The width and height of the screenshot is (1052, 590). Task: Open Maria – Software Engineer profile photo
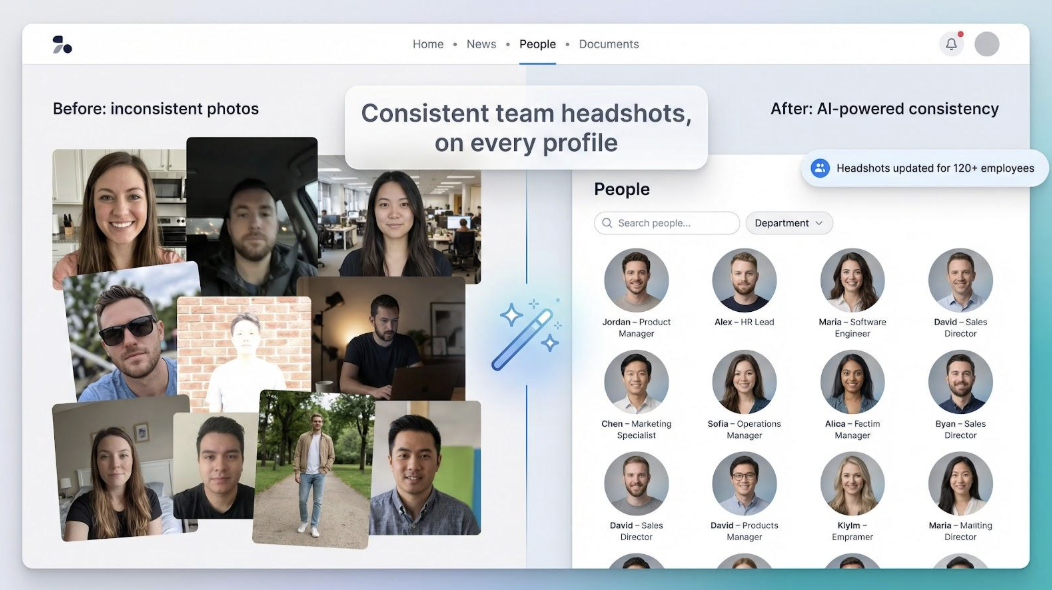coord(852,280)
